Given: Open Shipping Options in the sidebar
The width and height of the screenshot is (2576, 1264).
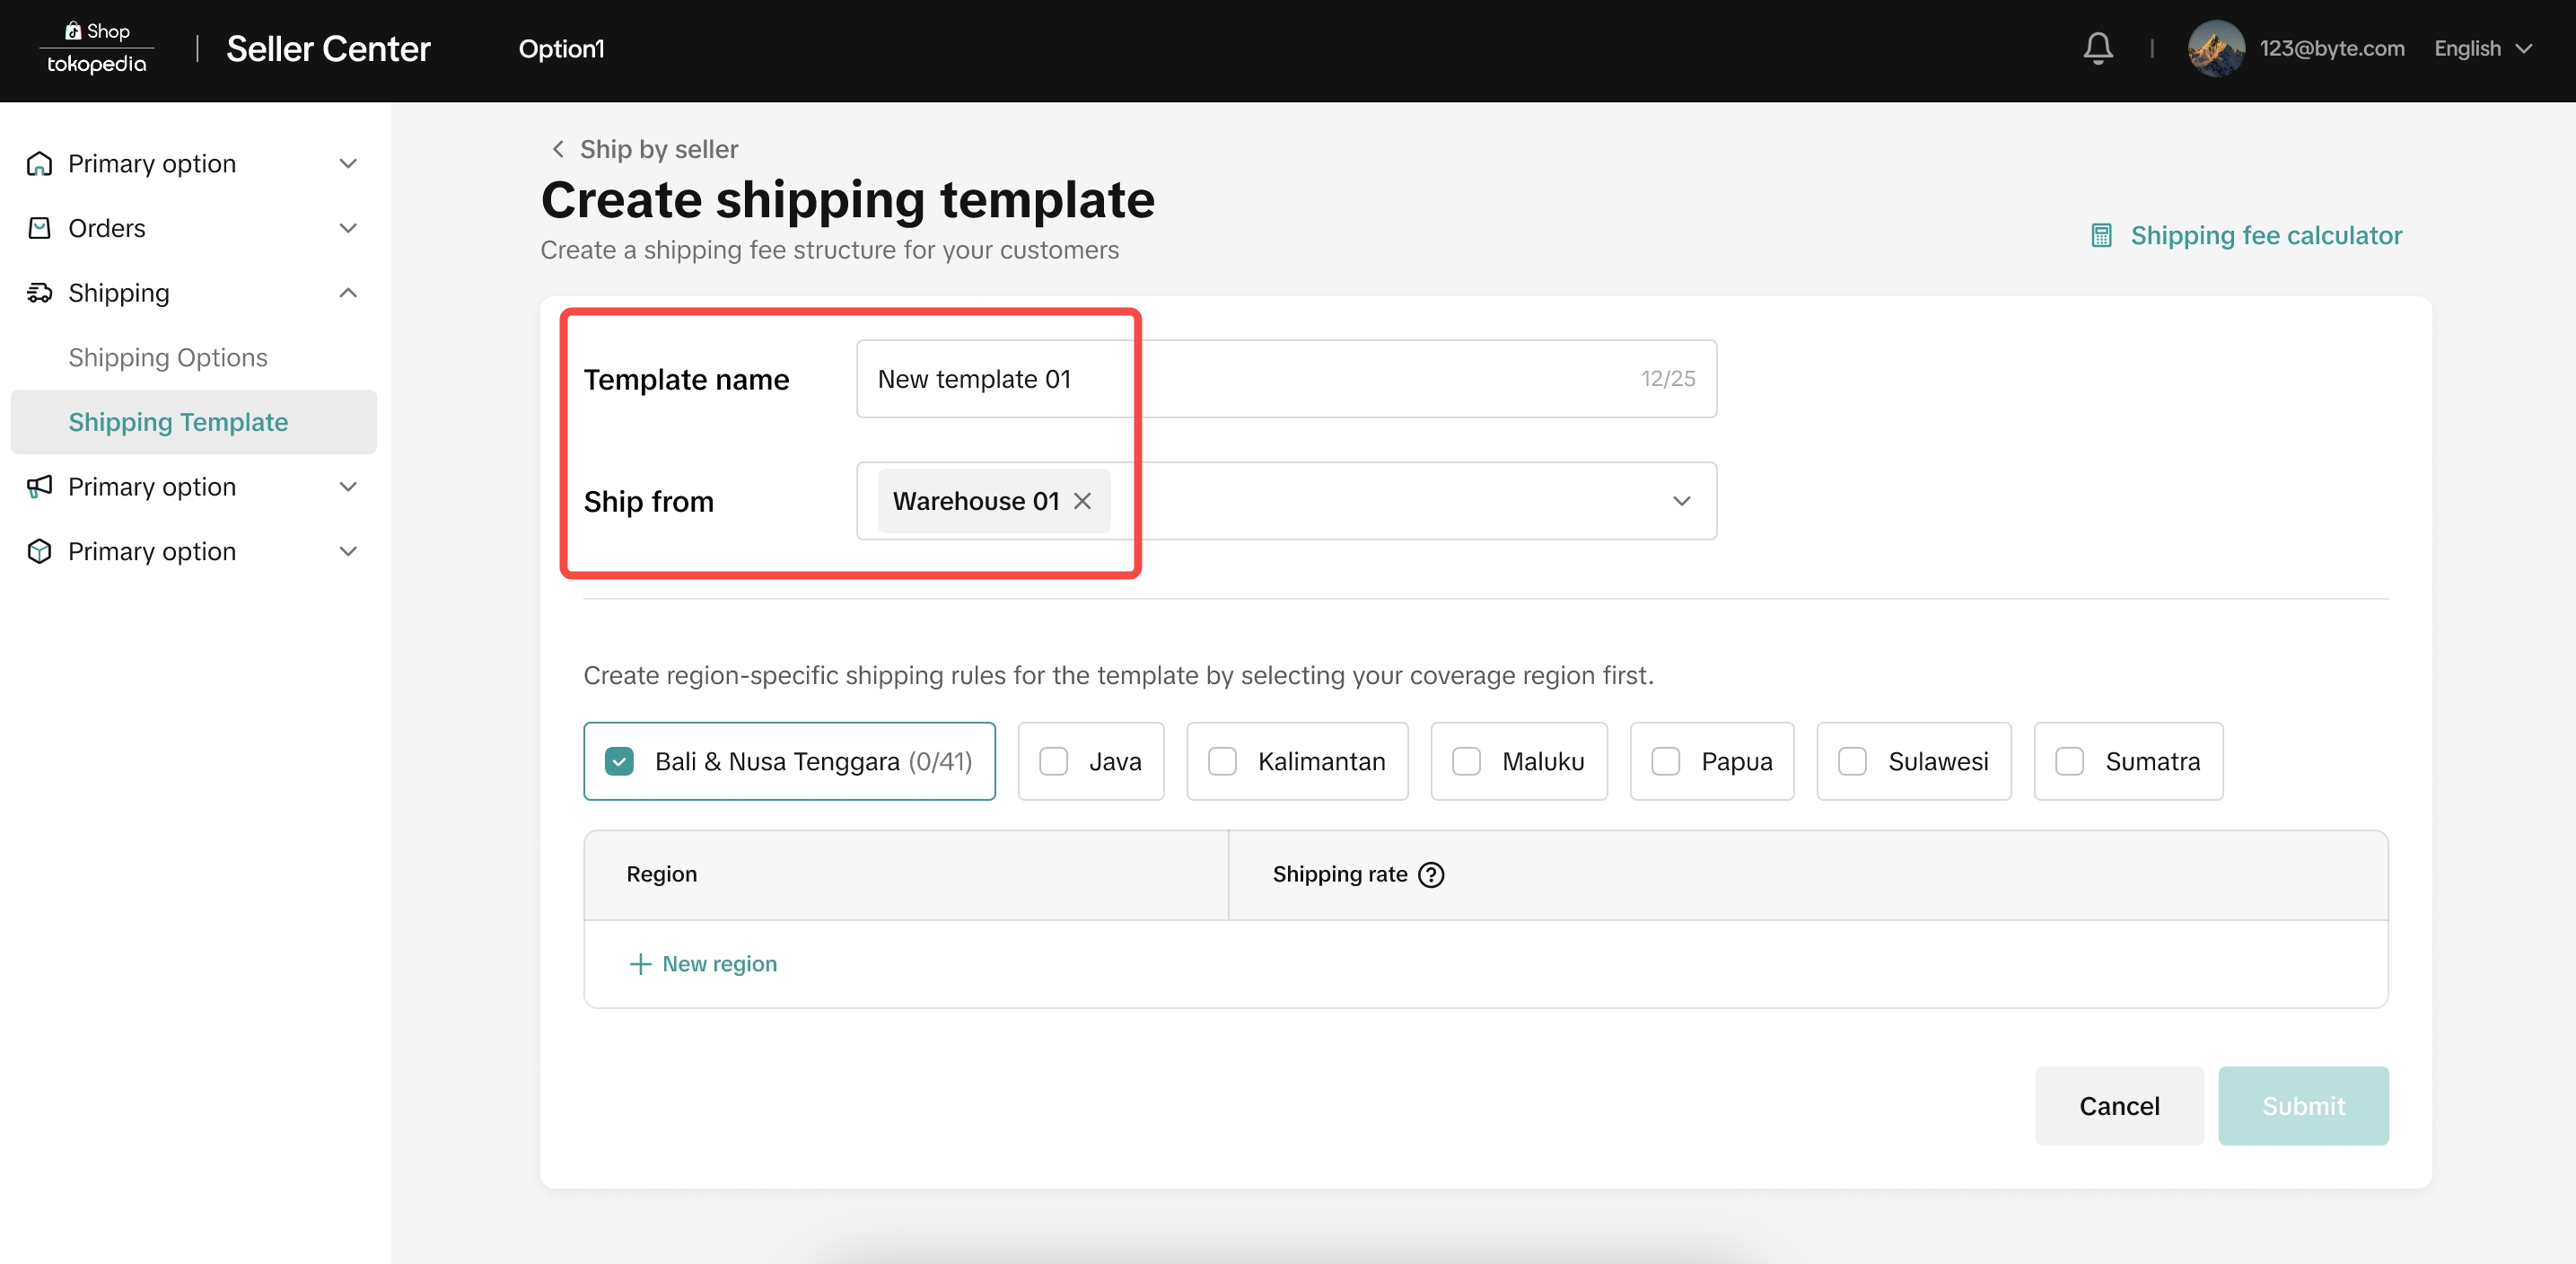Looking at the screenshot, I should pos(168,357).
